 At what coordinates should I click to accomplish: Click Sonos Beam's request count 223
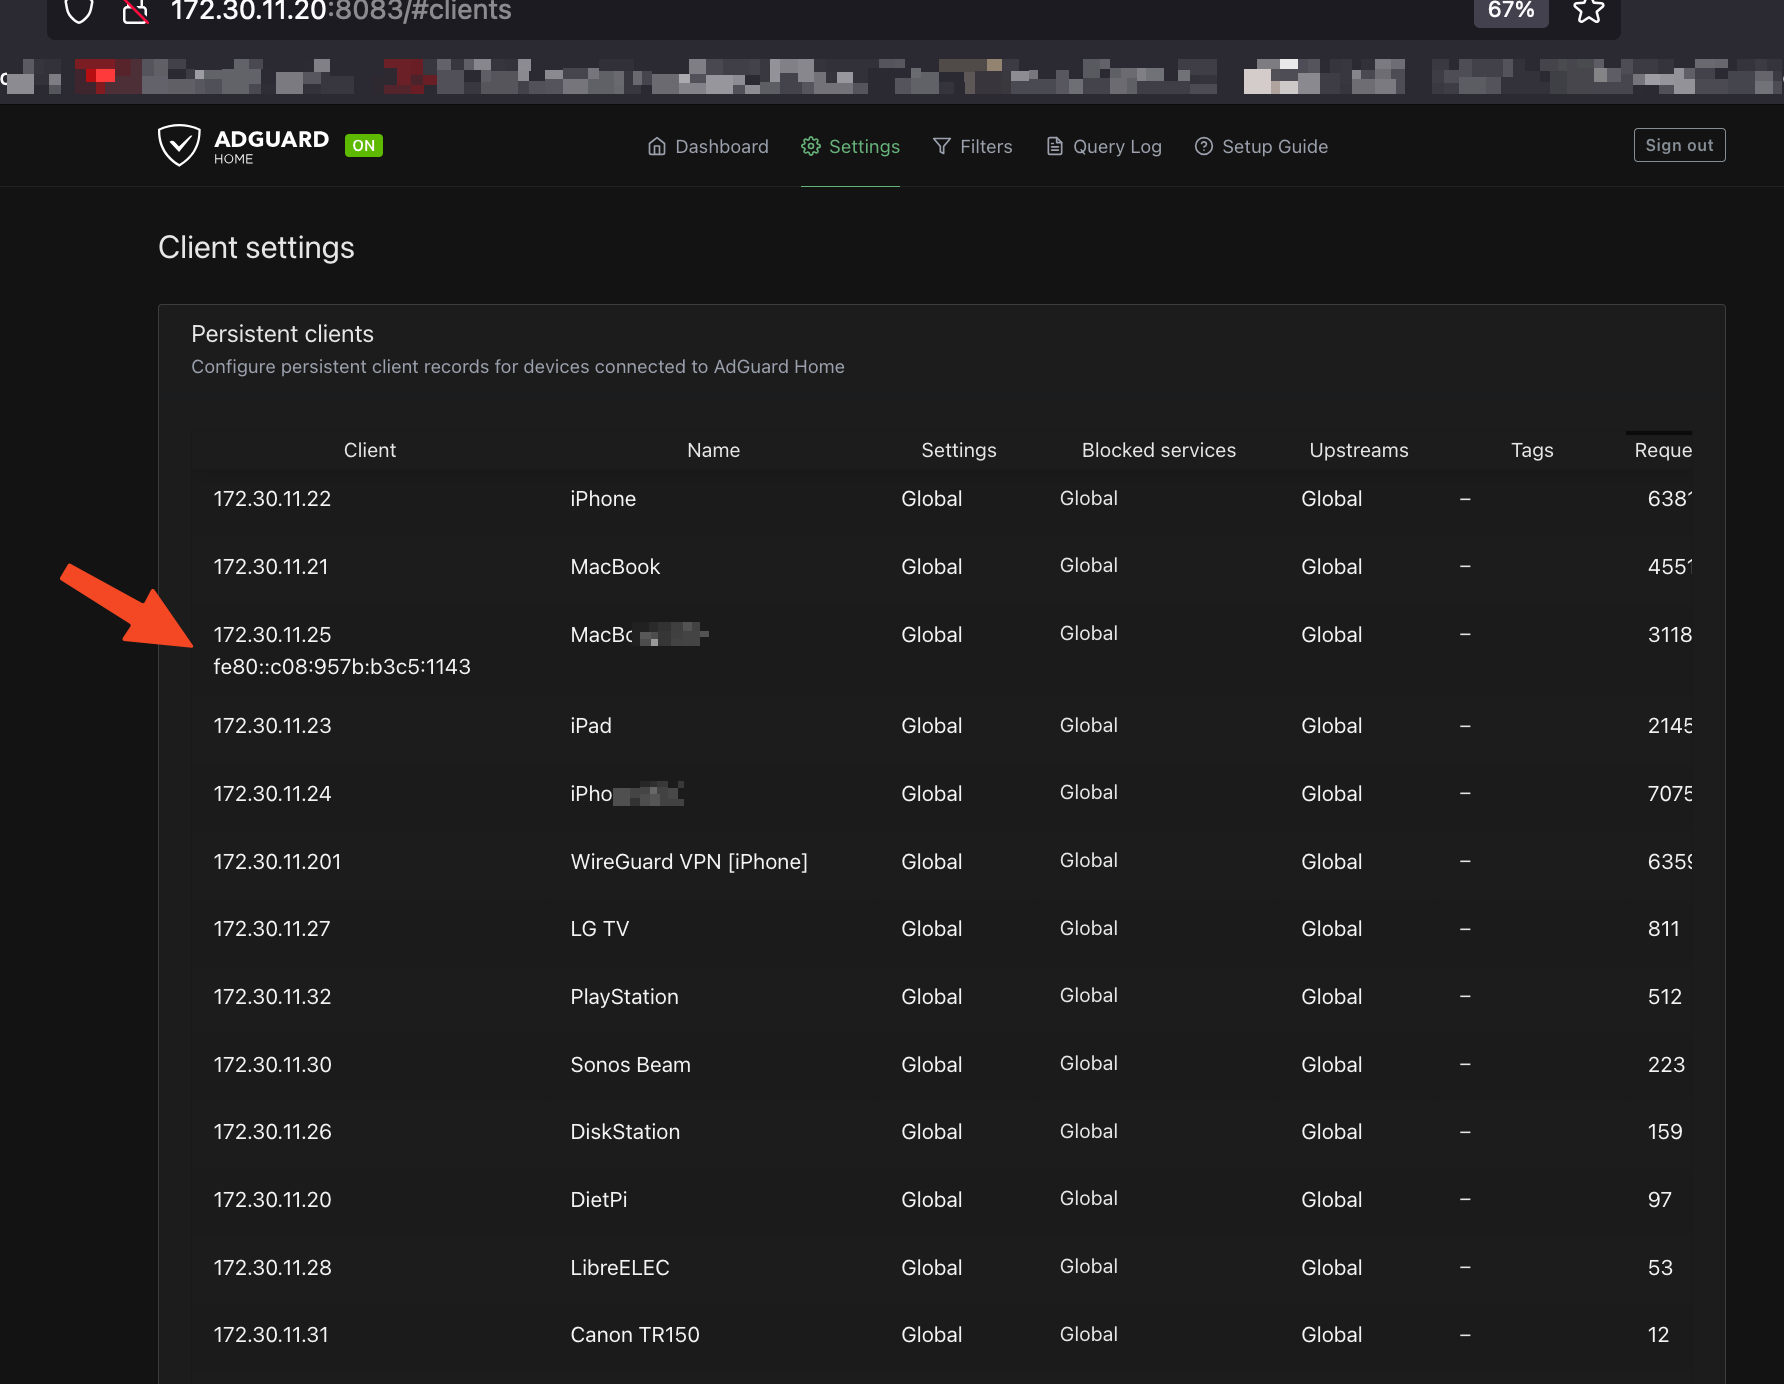click(x=1666, y=1065)
